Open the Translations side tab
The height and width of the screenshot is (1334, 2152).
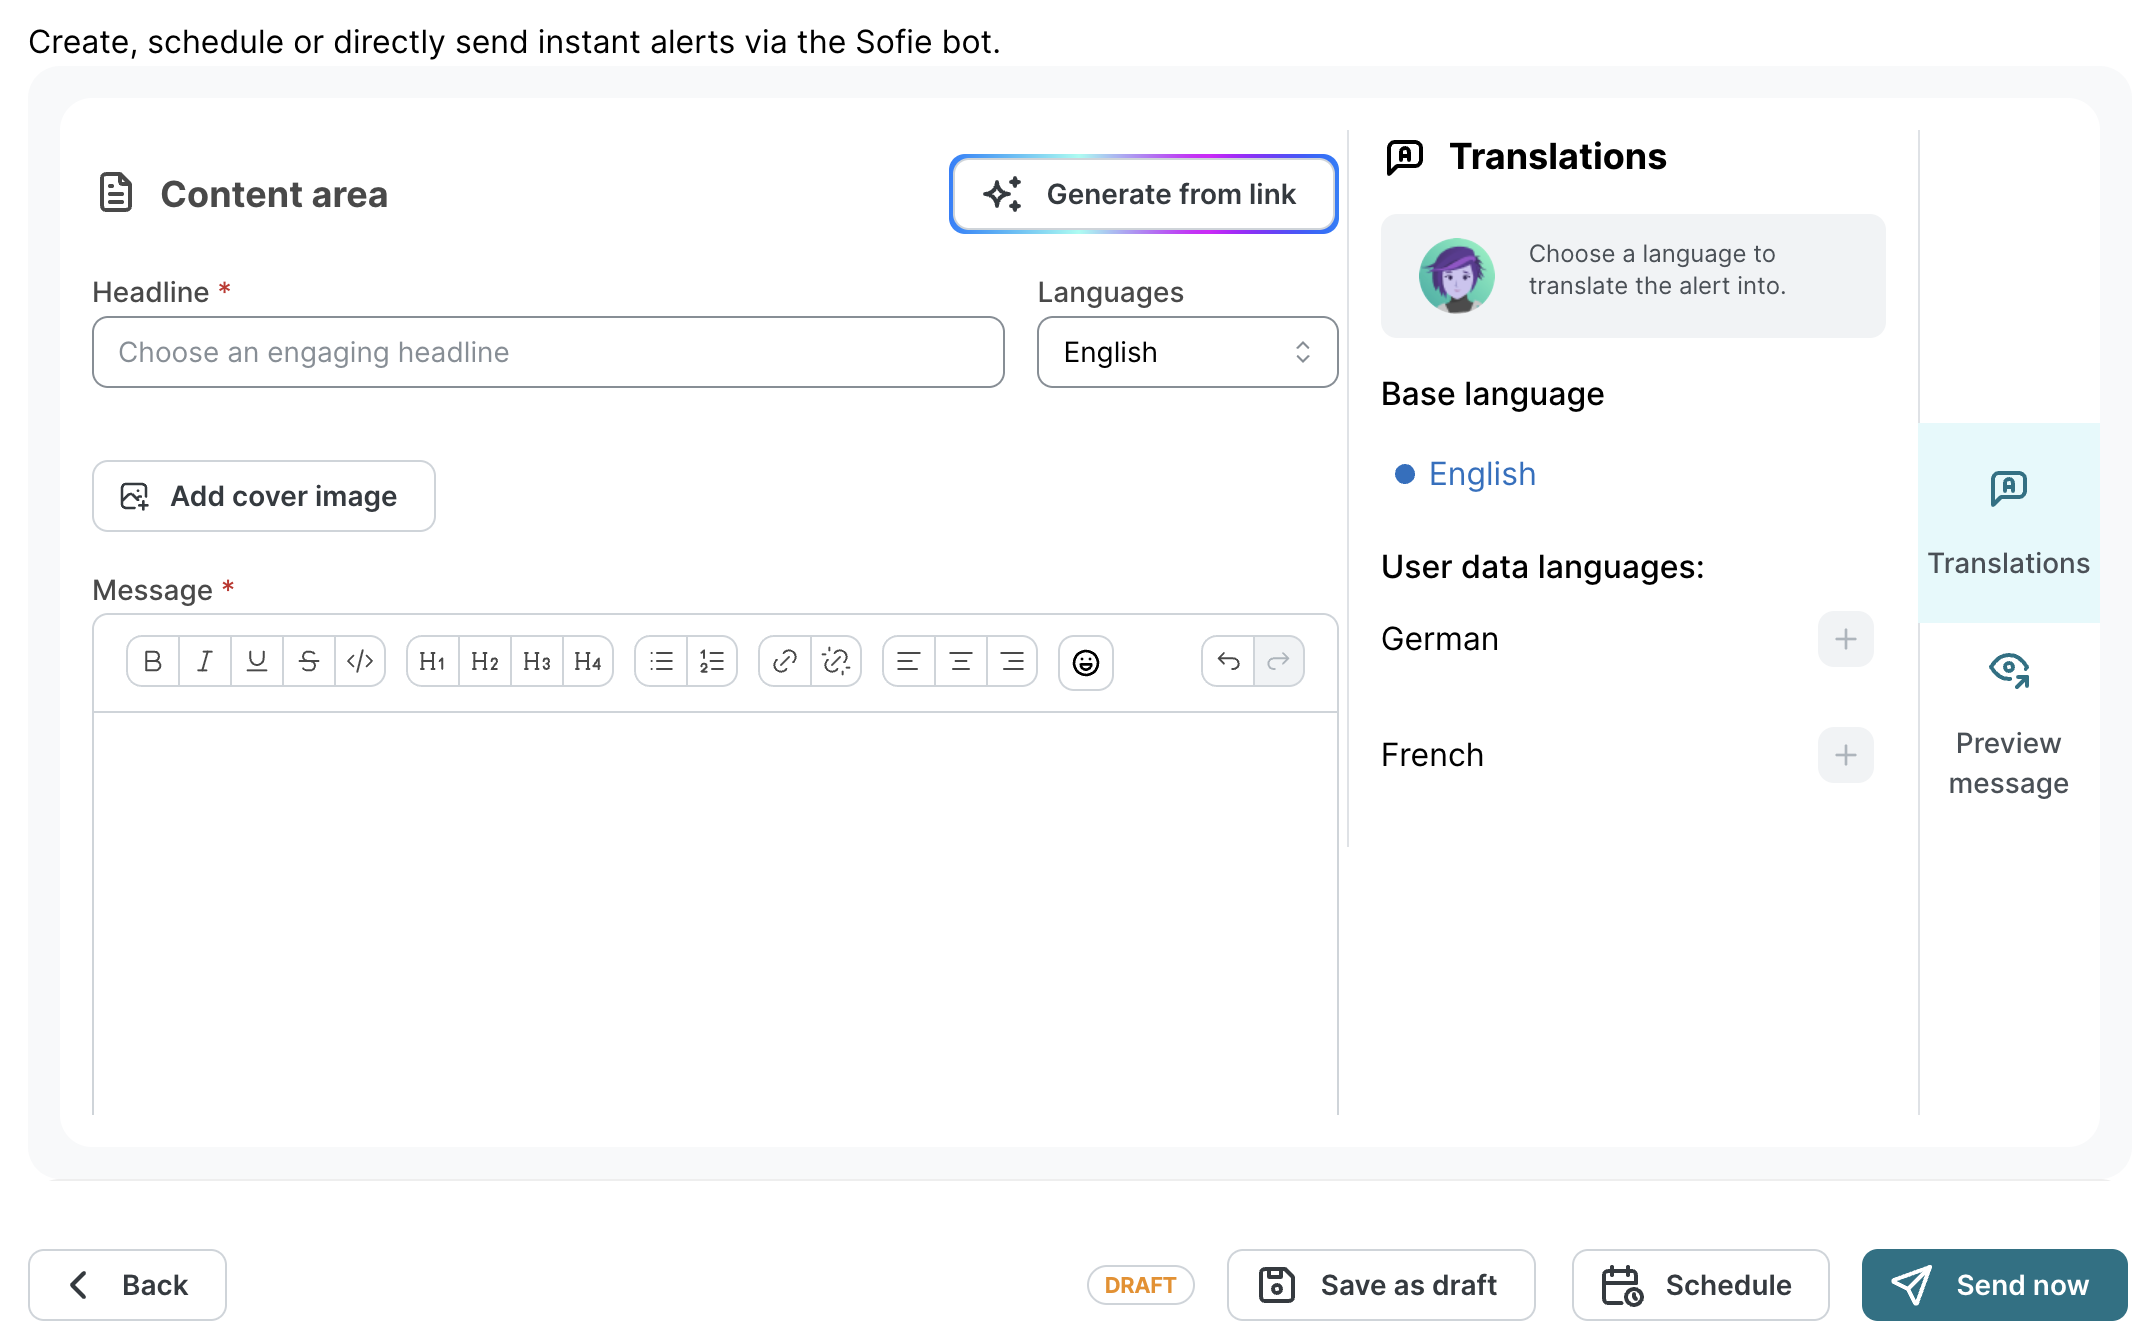point(2008,523)
